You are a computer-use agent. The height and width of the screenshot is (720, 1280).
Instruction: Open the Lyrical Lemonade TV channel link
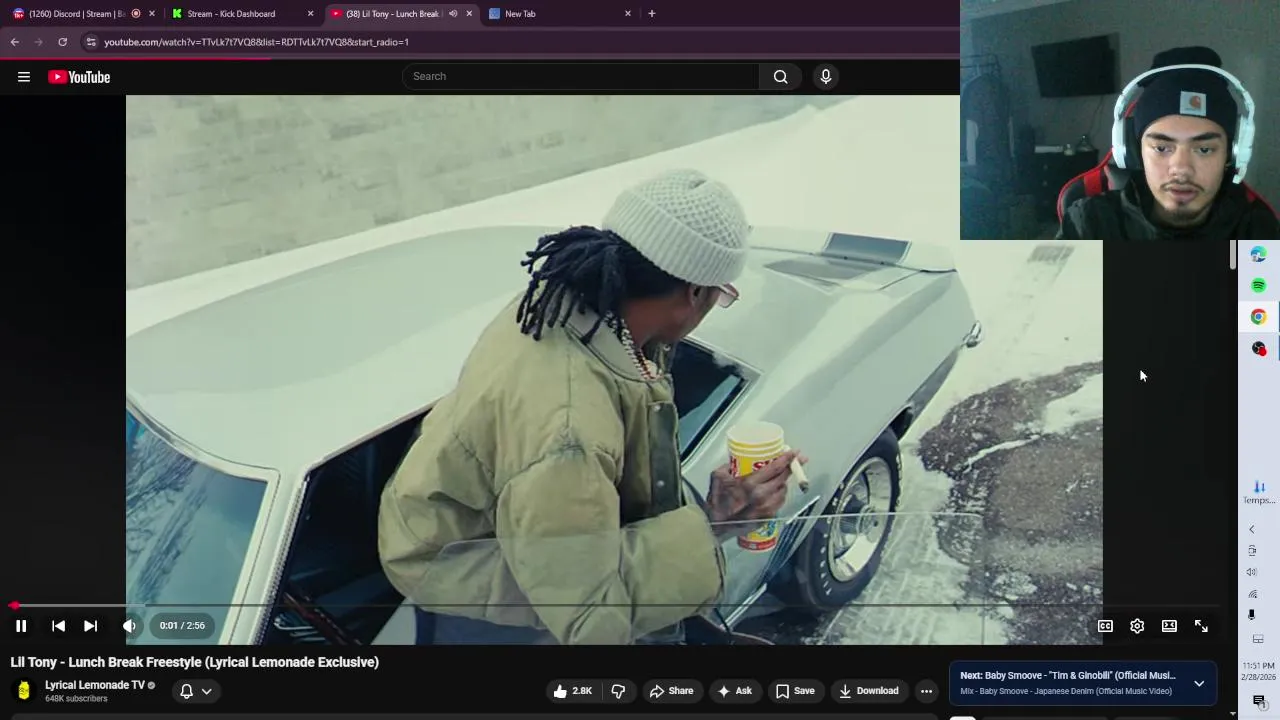pos(95,685)
